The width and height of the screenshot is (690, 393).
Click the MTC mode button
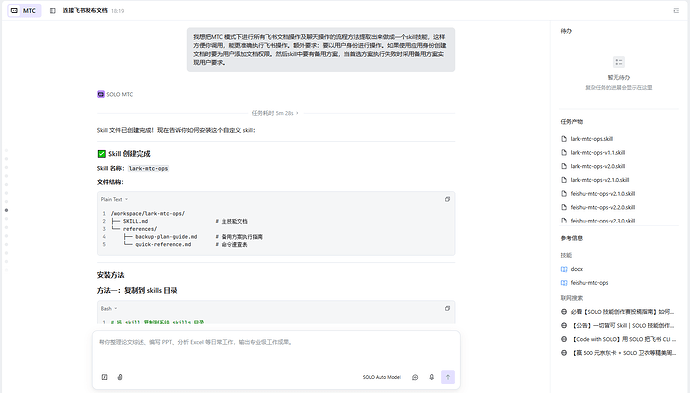pos(24,11)
